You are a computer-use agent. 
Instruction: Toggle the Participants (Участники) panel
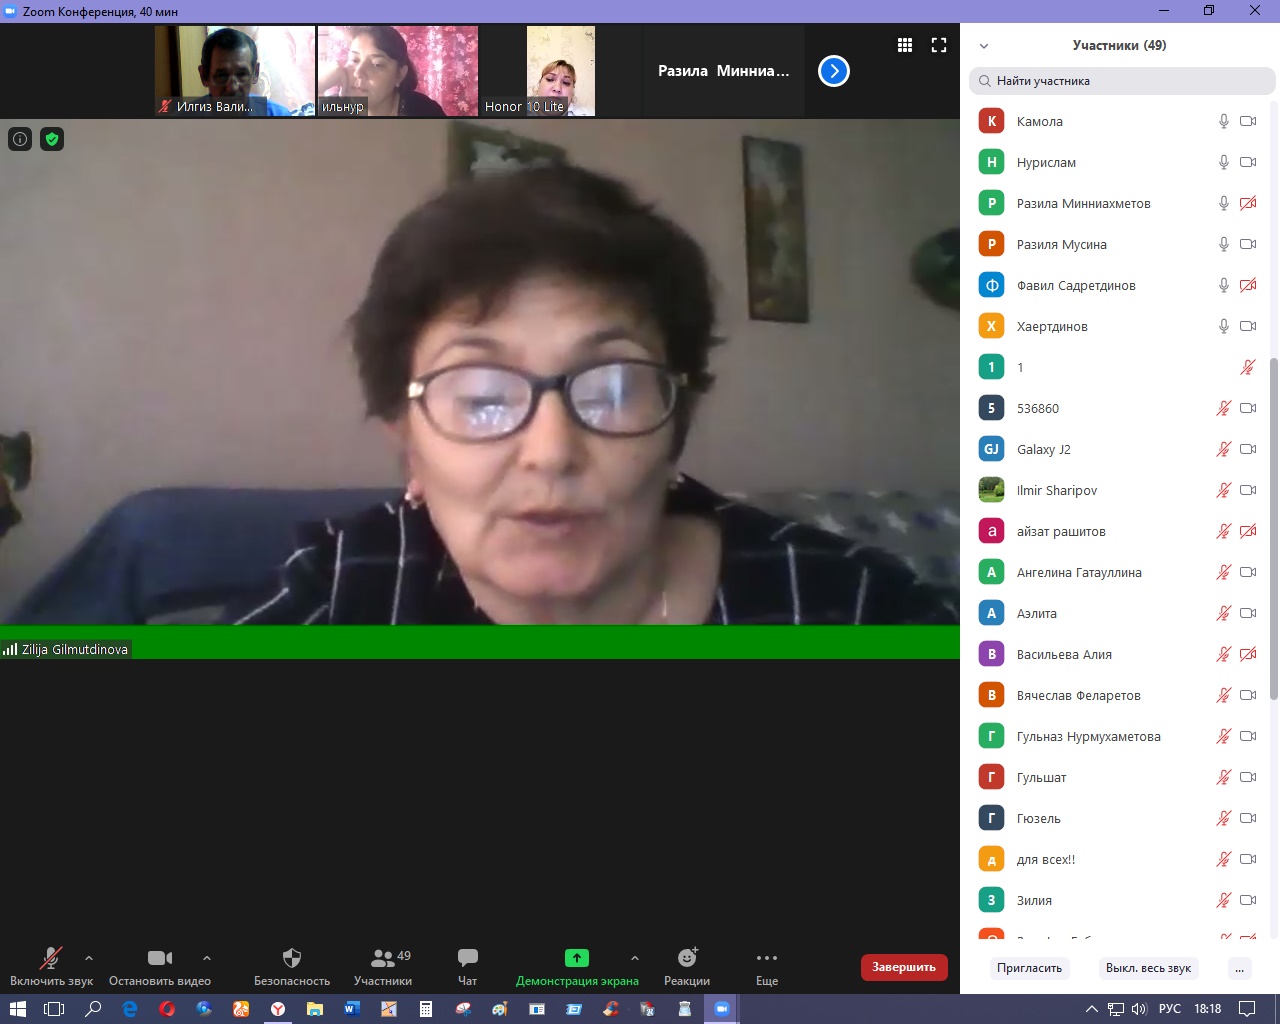coord(383,959)
